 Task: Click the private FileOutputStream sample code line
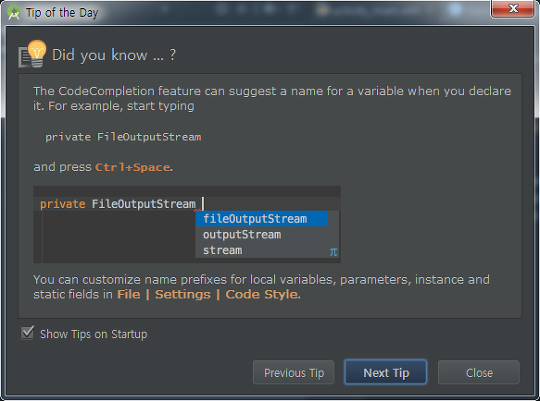(x=123, y=137)
